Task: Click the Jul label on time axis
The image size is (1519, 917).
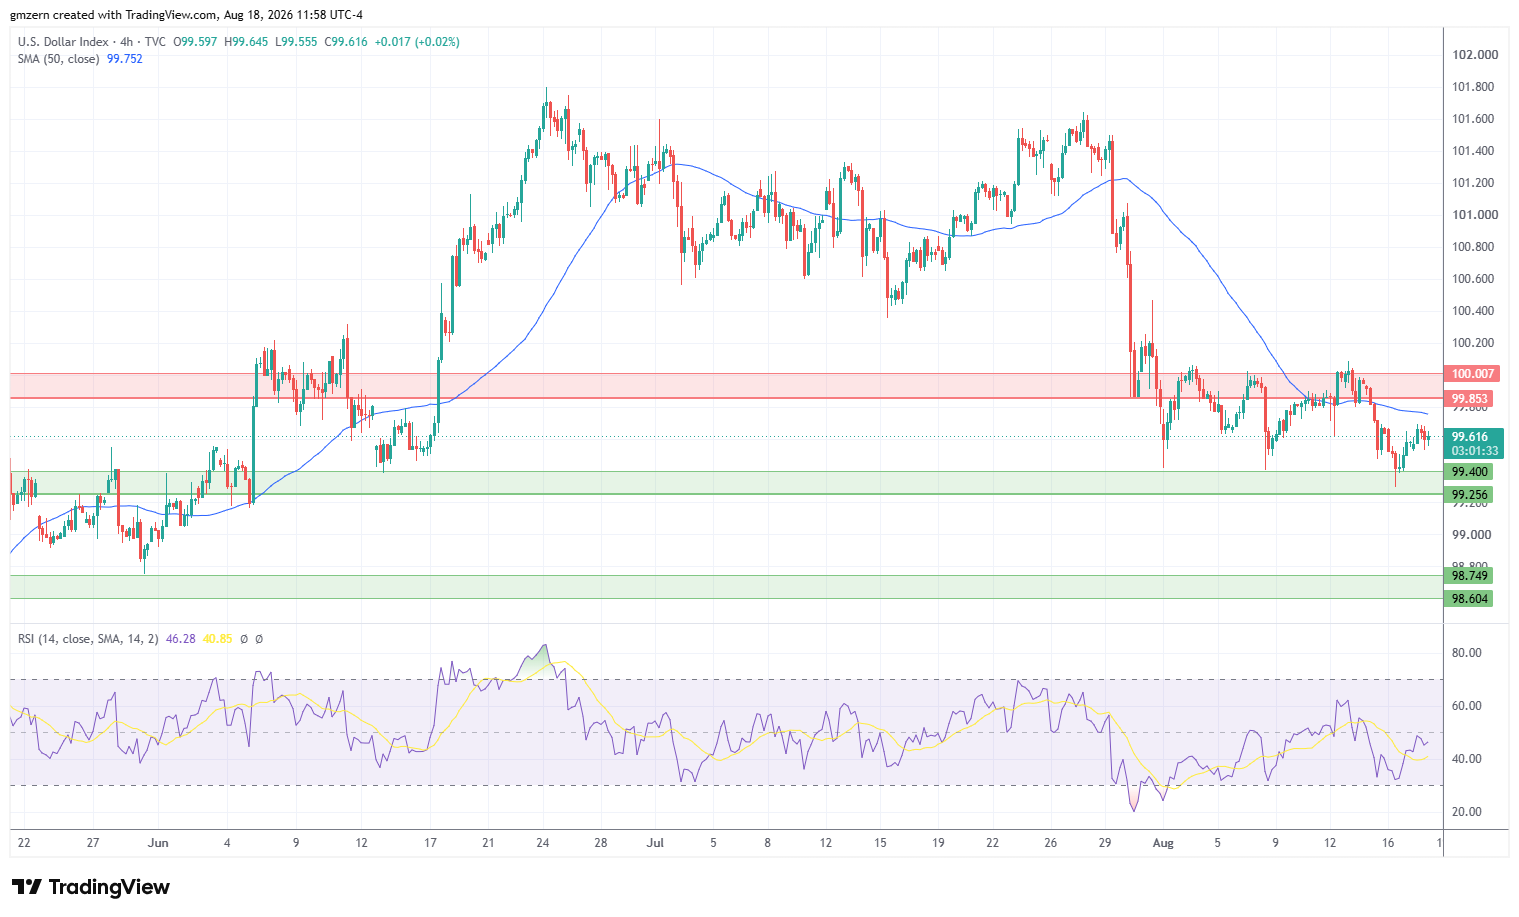Action: tap(656, 843)
